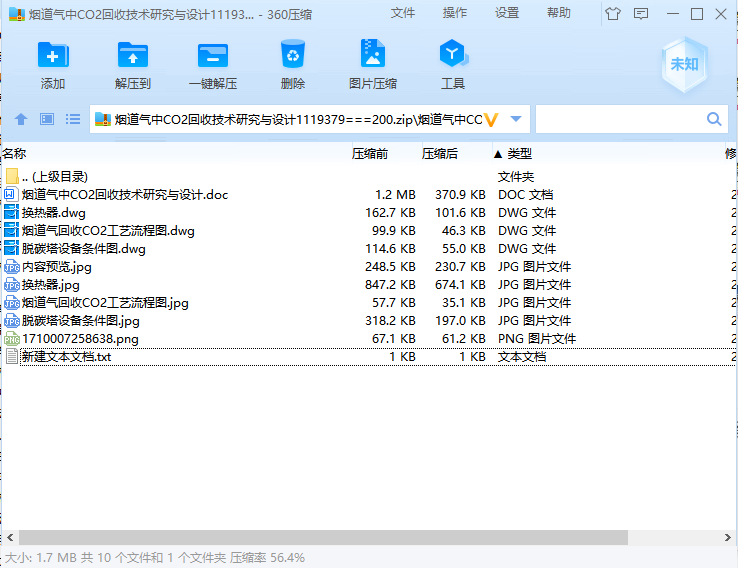Click the scrollbar left arrow
Image resolution: width=738 pixels, height=568 pixels.
point(10,537)
